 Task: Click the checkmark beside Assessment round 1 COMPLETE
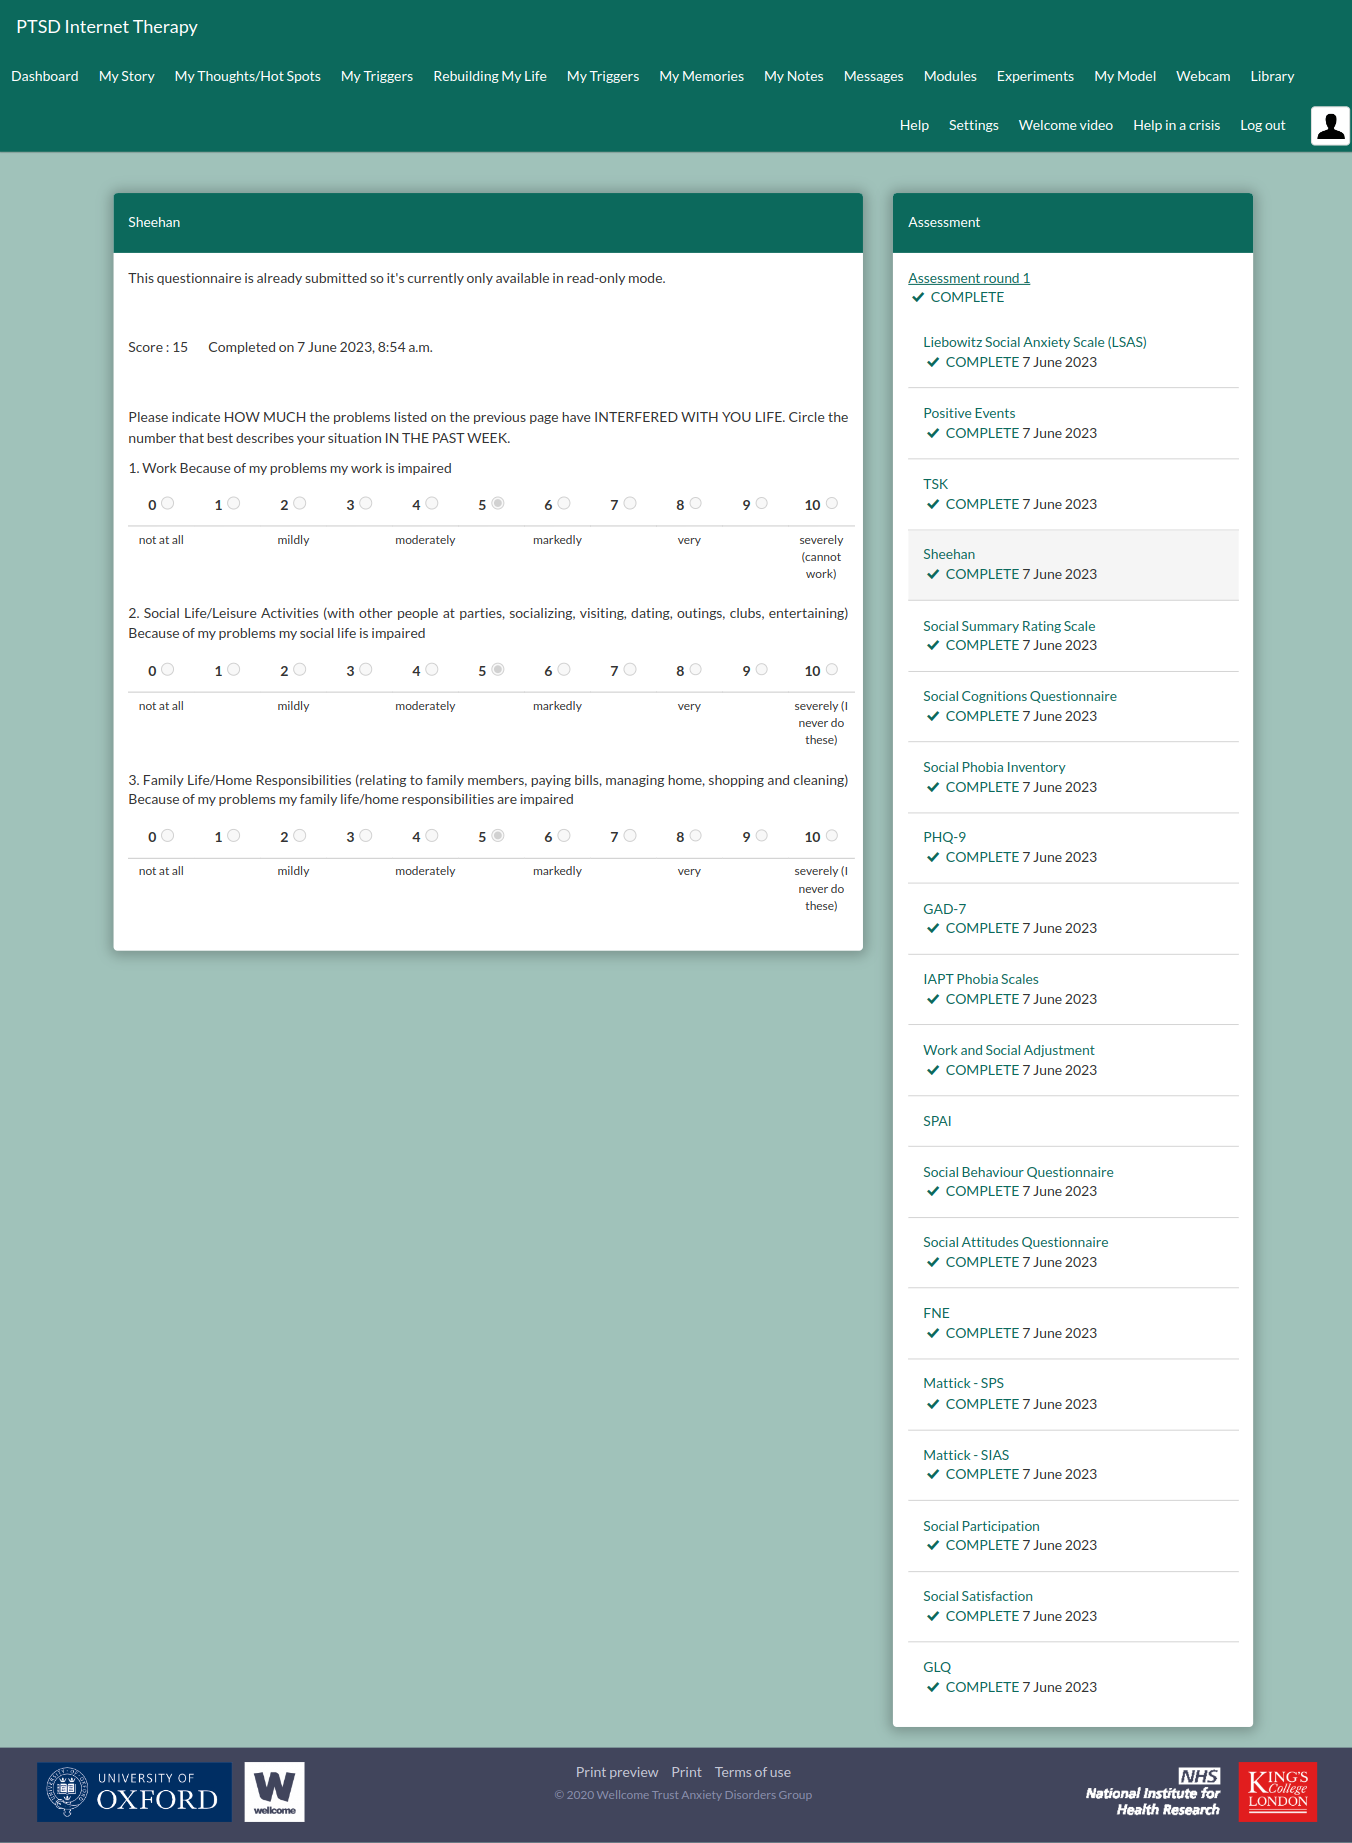click(x=918, y=297)
